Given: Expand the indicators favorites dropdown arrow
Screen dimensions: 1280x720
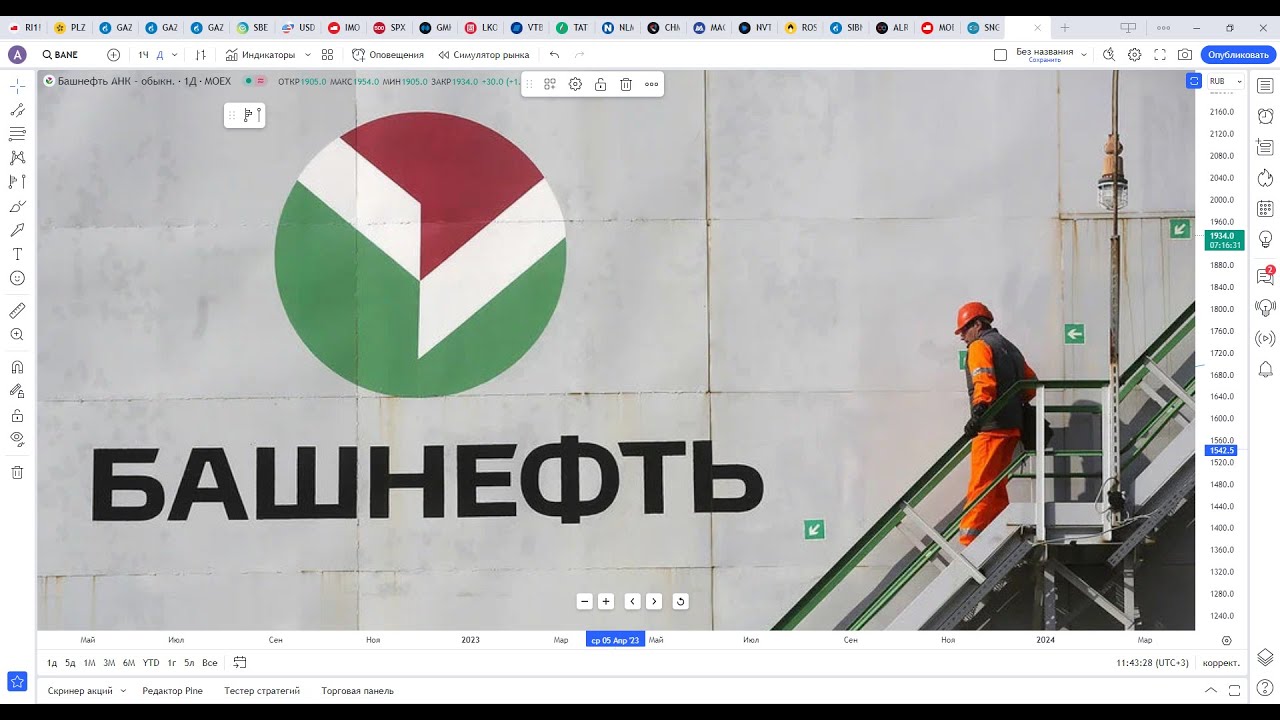Looking at the screenshot, I should (307, 55).
